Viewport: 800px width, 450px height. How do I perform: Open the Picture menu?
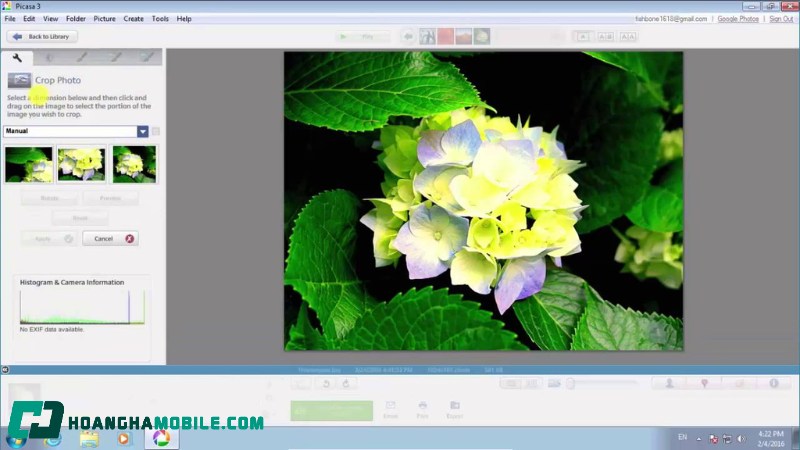click(104, 19)
